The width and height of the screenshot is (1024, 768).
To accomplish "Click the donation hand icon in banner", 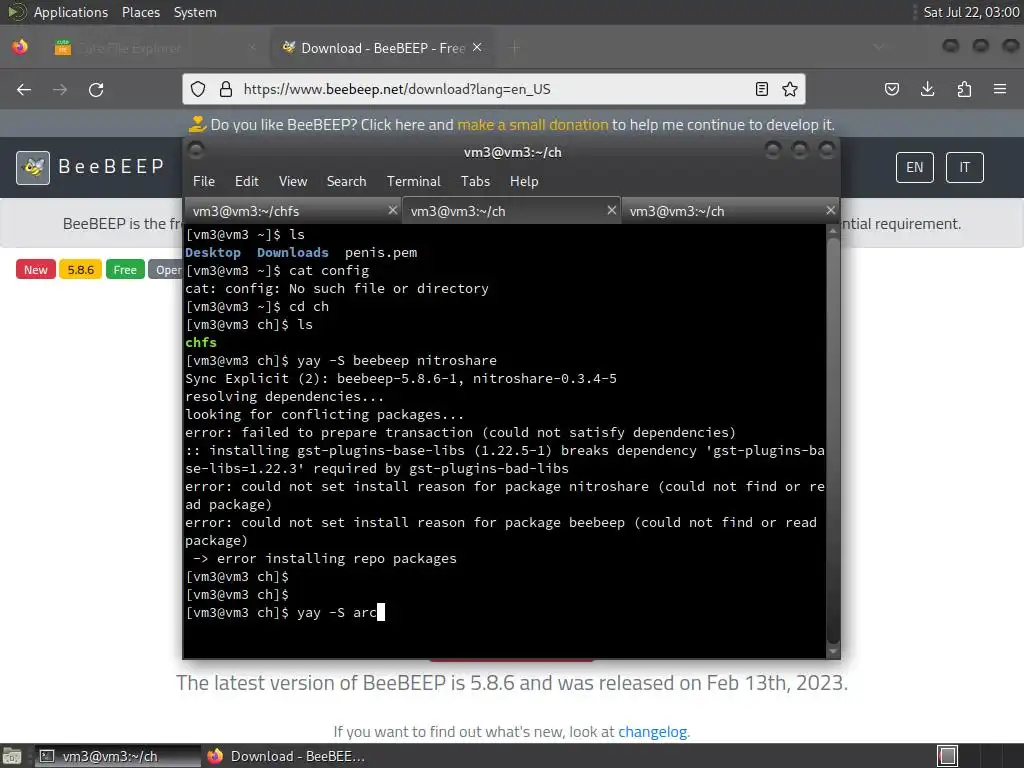I will (x=197, y=124).
